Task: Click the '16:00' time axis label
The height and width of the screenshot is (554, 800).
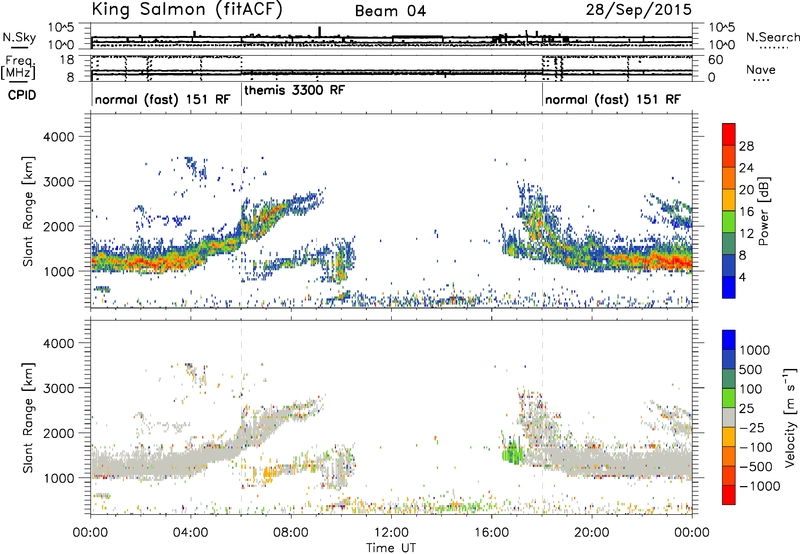Action: click(491, 533)
